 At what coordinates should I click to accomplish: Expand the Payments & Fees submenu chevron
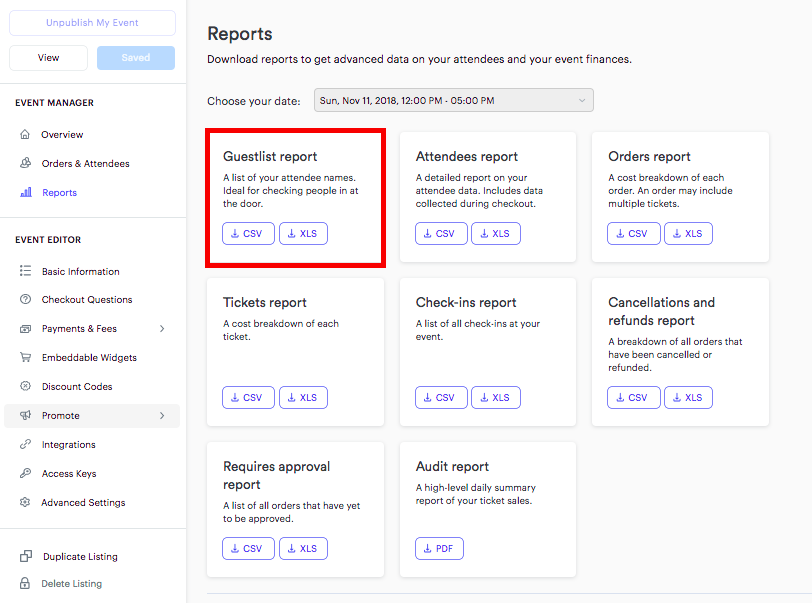click(162, 328)
